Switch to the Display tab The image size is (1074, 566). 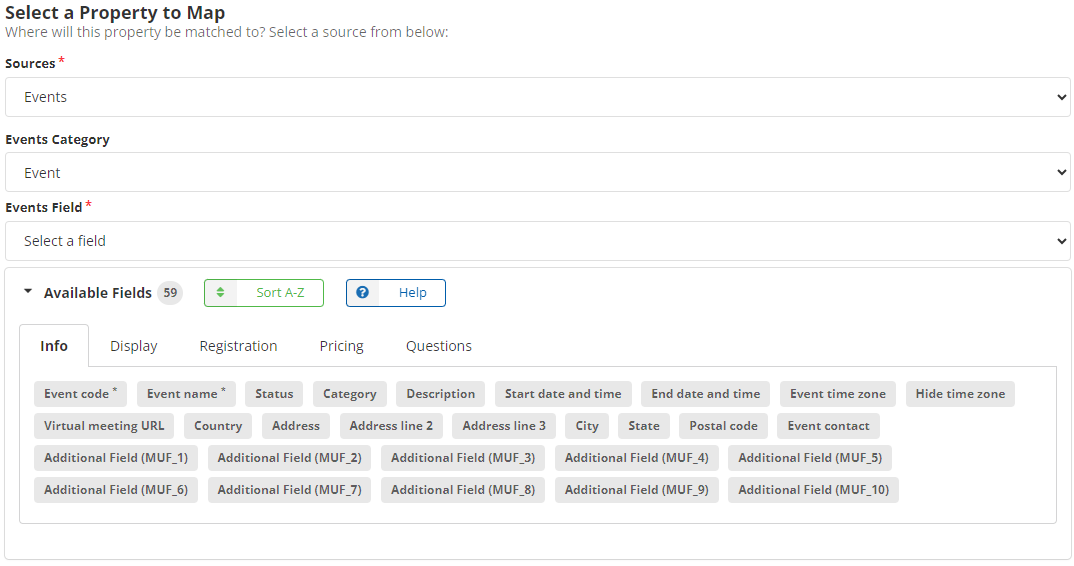(x=134, y=346)
